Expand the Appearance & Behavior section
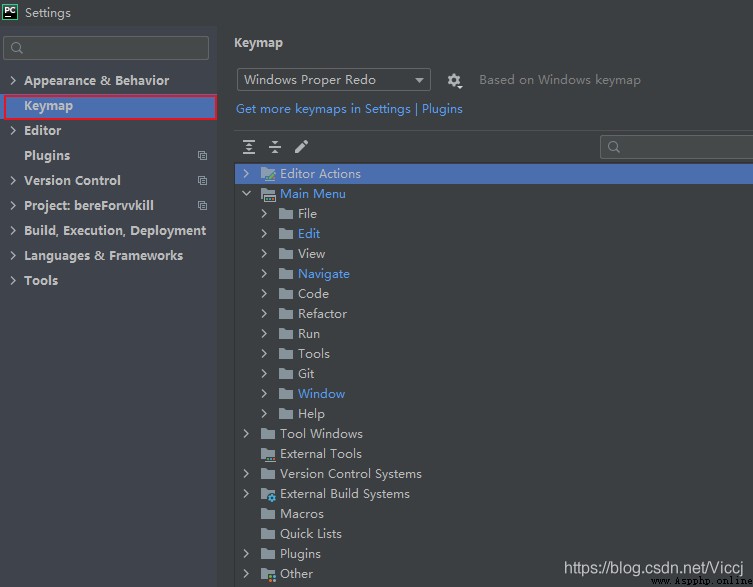Viewport: 753px width, 587px height. coord(13,80)
